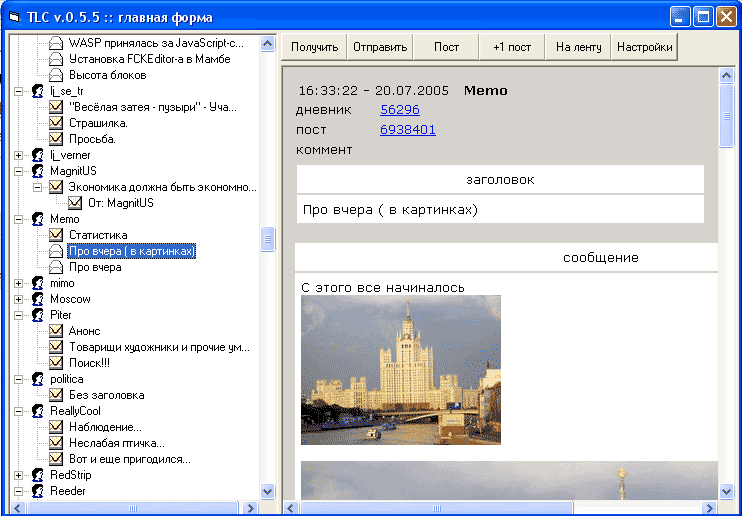Select 'Про вчера ( в картинках)' tree item
The width and height of the screenshot is (742, 516).
[x=131, y=251]
